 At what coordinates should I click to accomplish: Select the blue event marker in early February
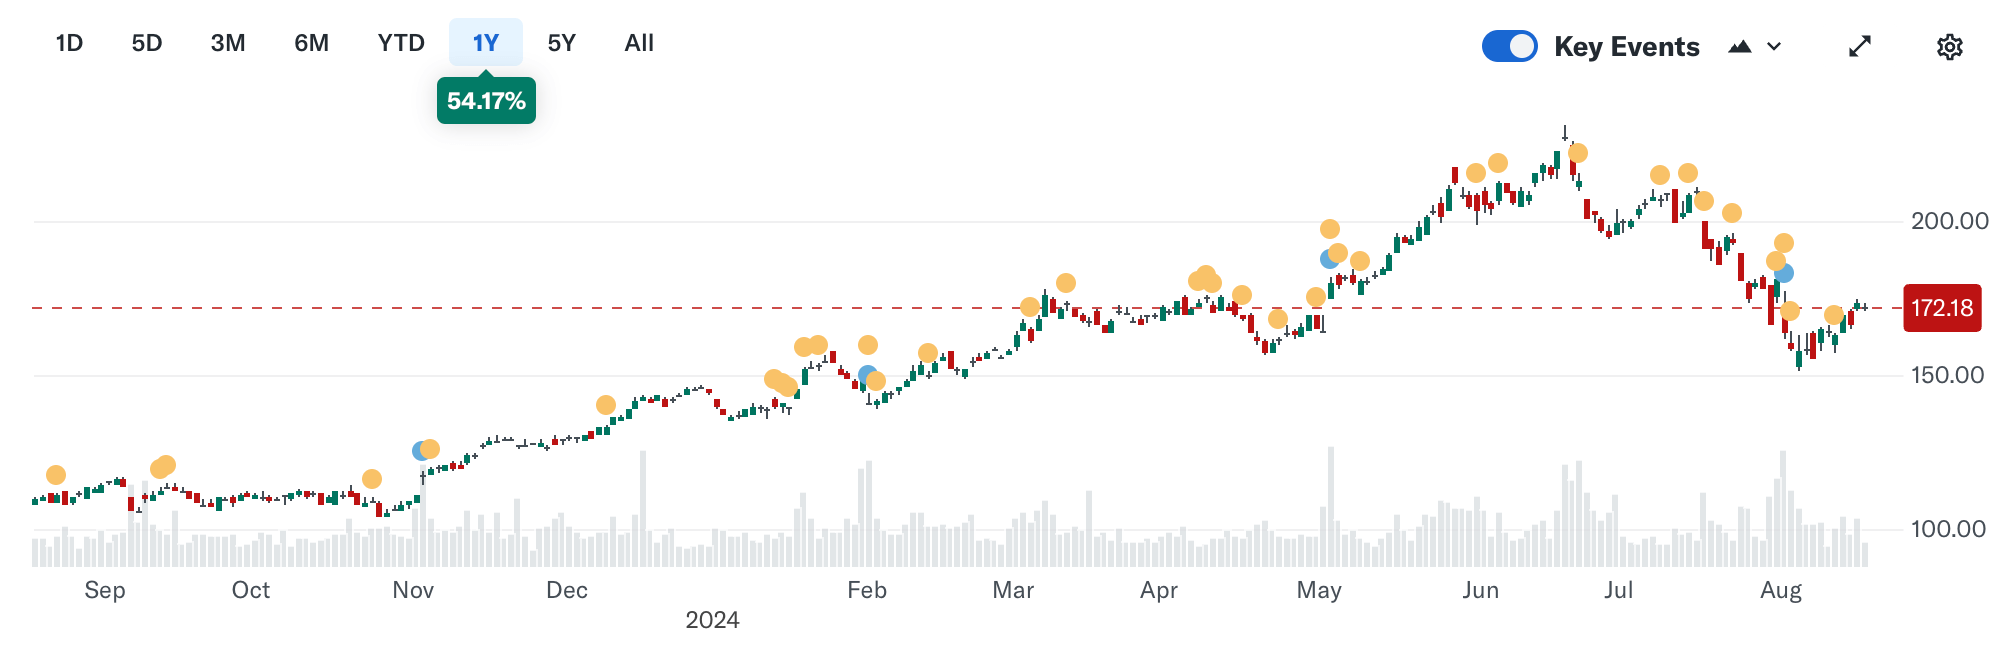[x=866, y=375]
